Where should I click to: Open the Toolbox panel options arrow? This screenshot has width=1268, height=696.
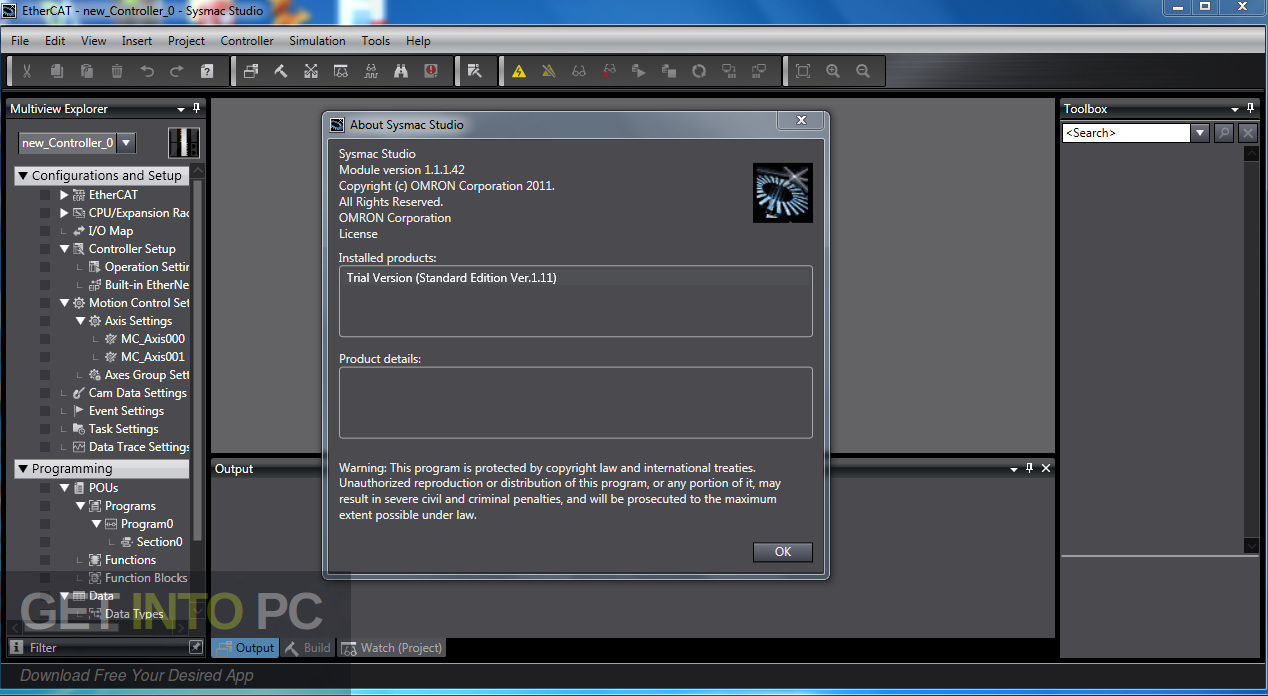1235,109
